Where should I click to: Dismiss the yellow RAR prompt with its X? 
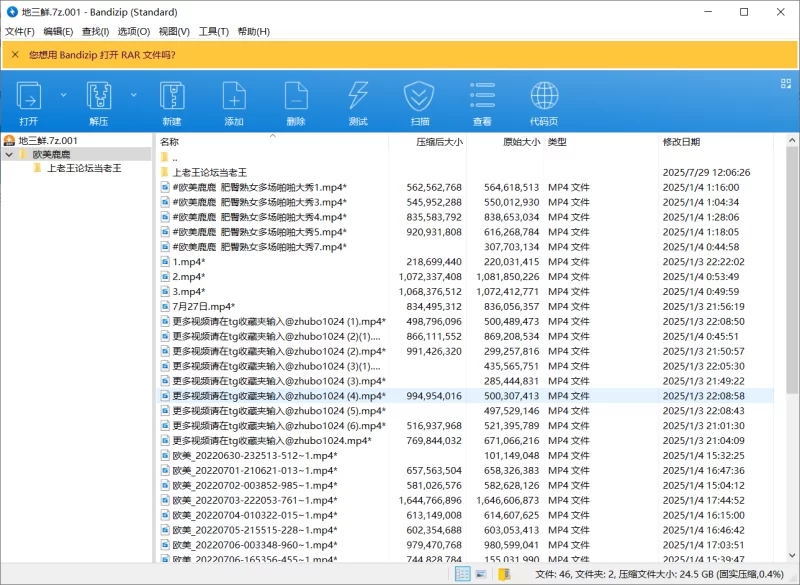click(15, 55)
